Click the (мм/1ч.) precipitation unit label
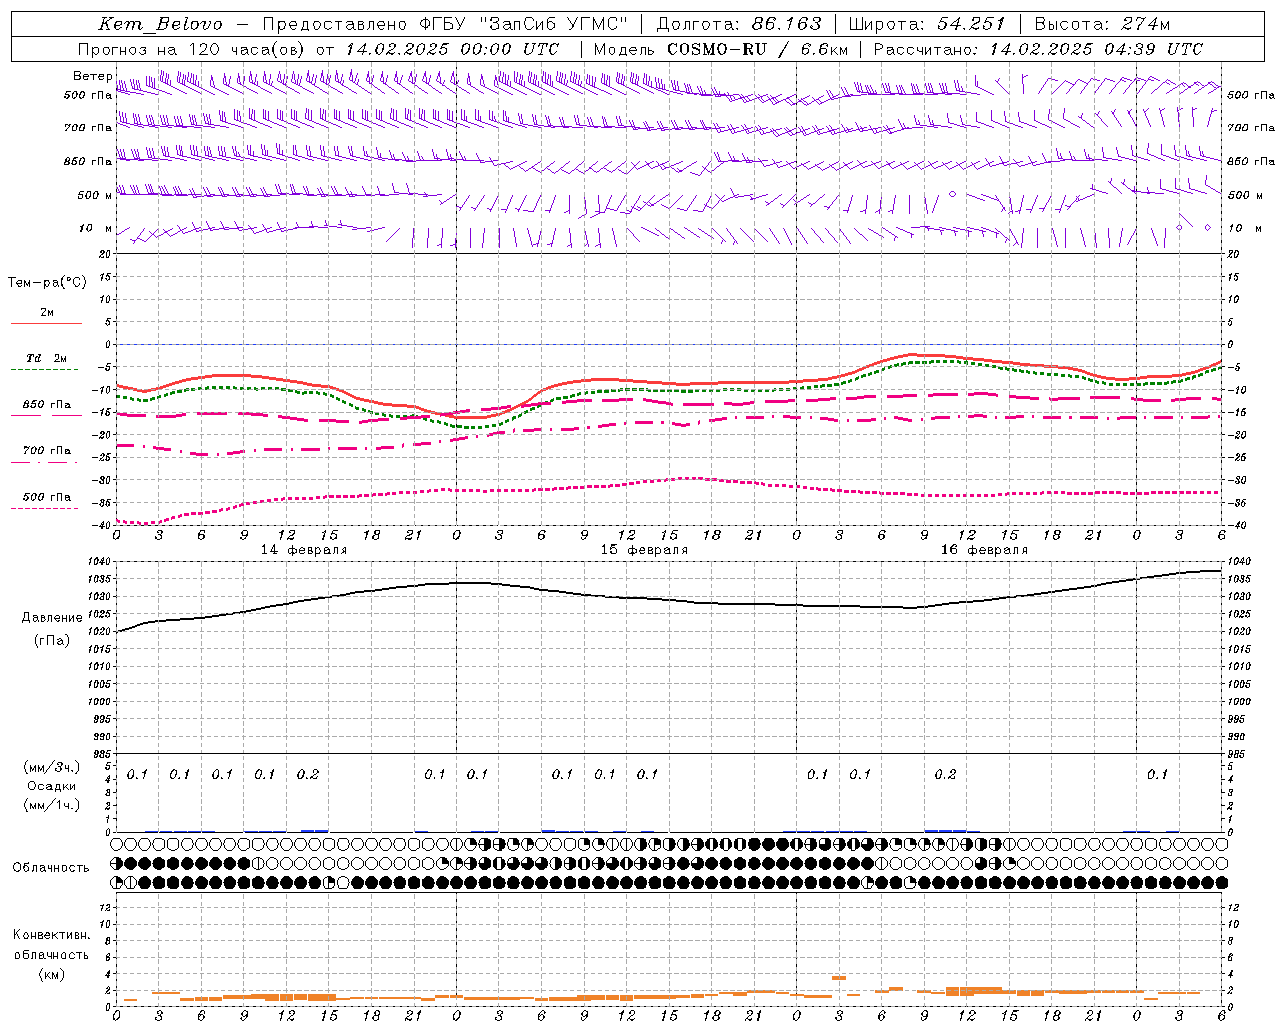The width and height of the screenshot is (1280, 1024). 52,805
